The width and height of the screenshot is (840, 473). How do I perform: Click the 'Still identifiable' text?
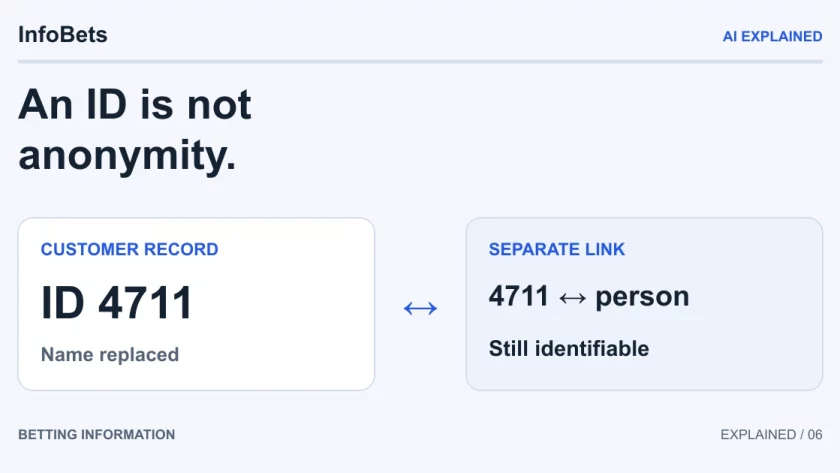569,349
